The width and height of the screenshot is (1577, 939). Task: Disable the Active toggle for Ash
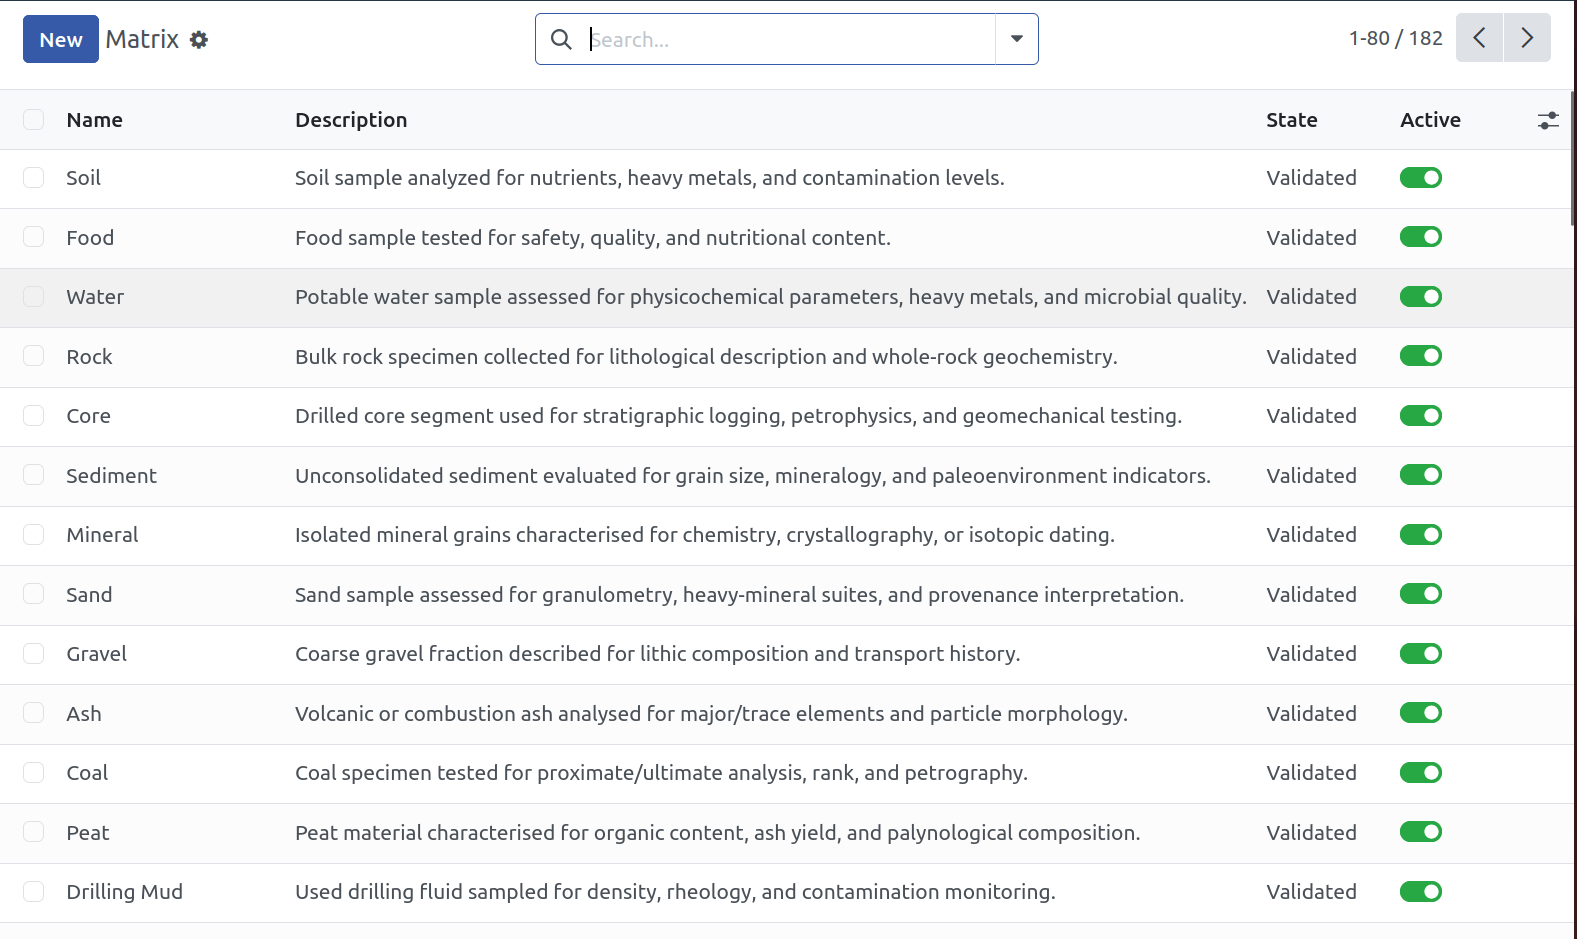(x=1420, y=713)
